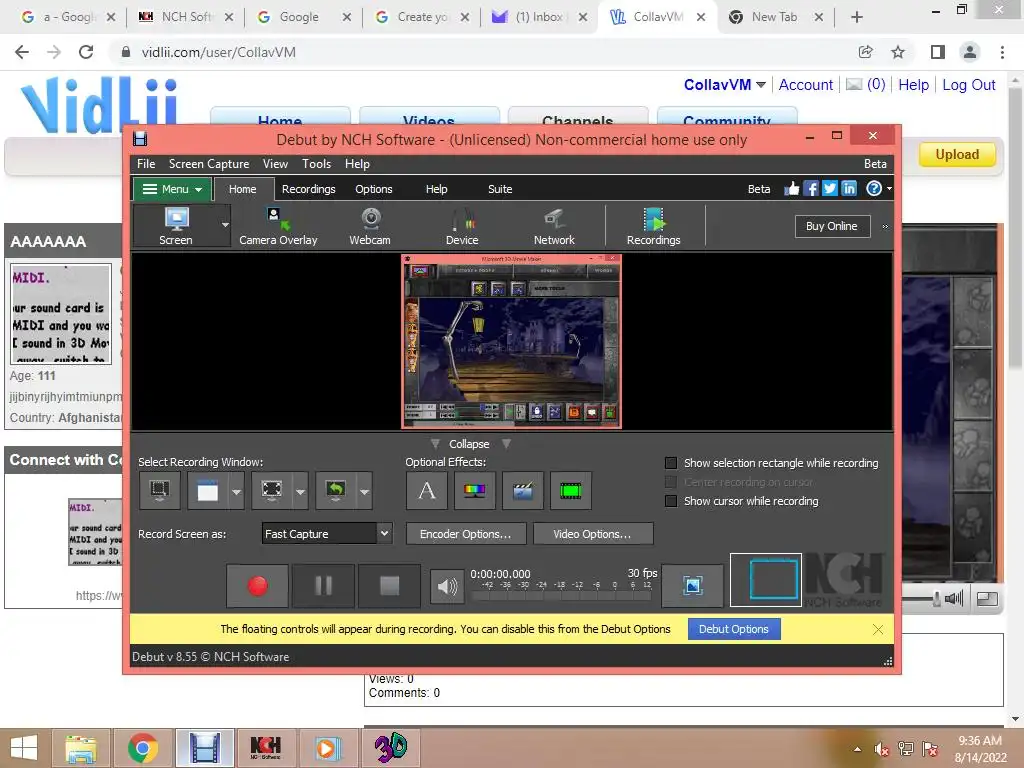Viewport: 1024px width, 768px height.
Task: Open the File menu
Action: point(146,164)
